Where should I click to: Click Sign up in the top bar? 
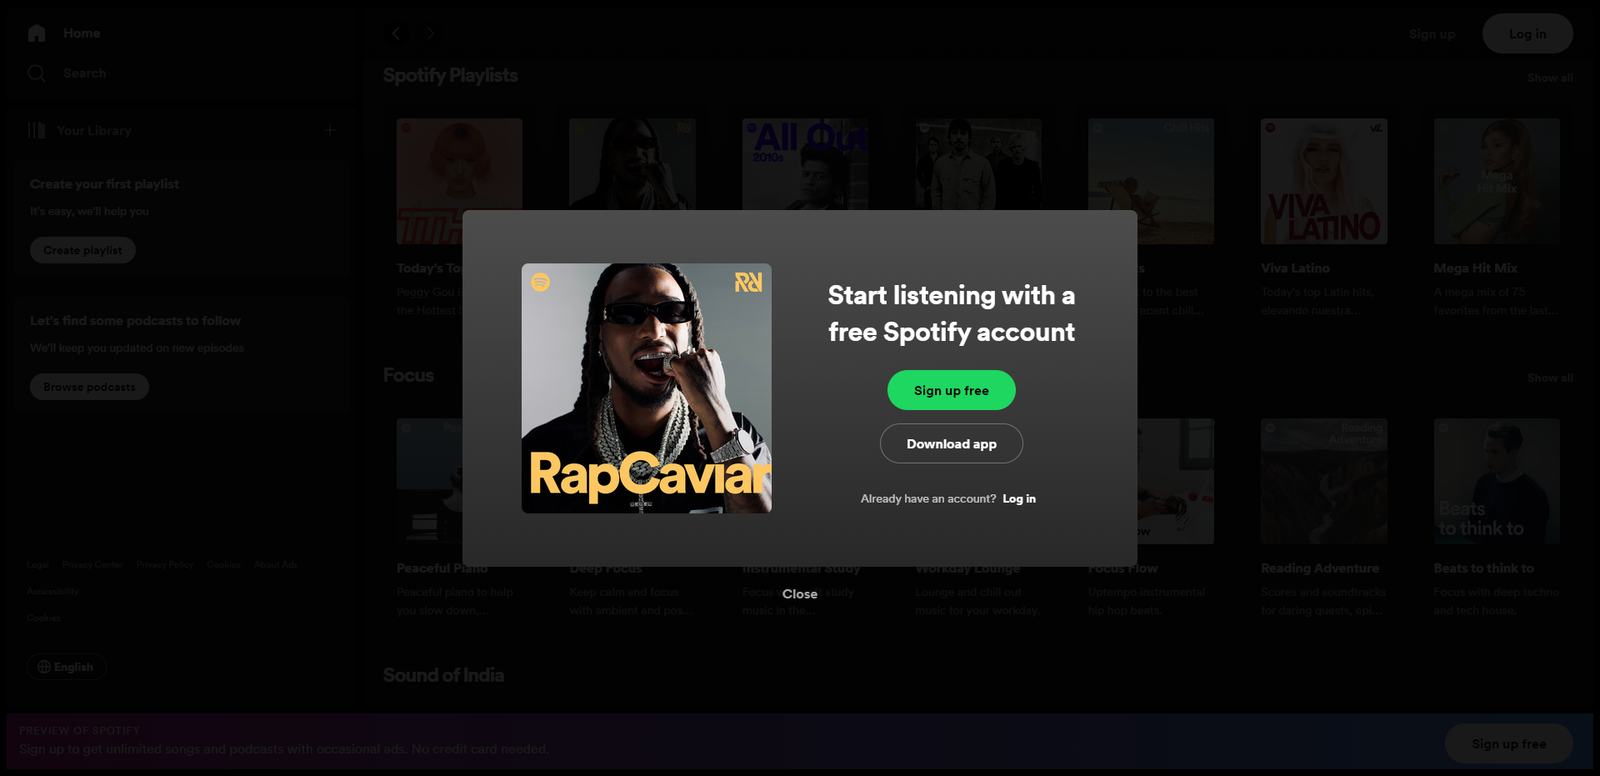point(1432,34)
